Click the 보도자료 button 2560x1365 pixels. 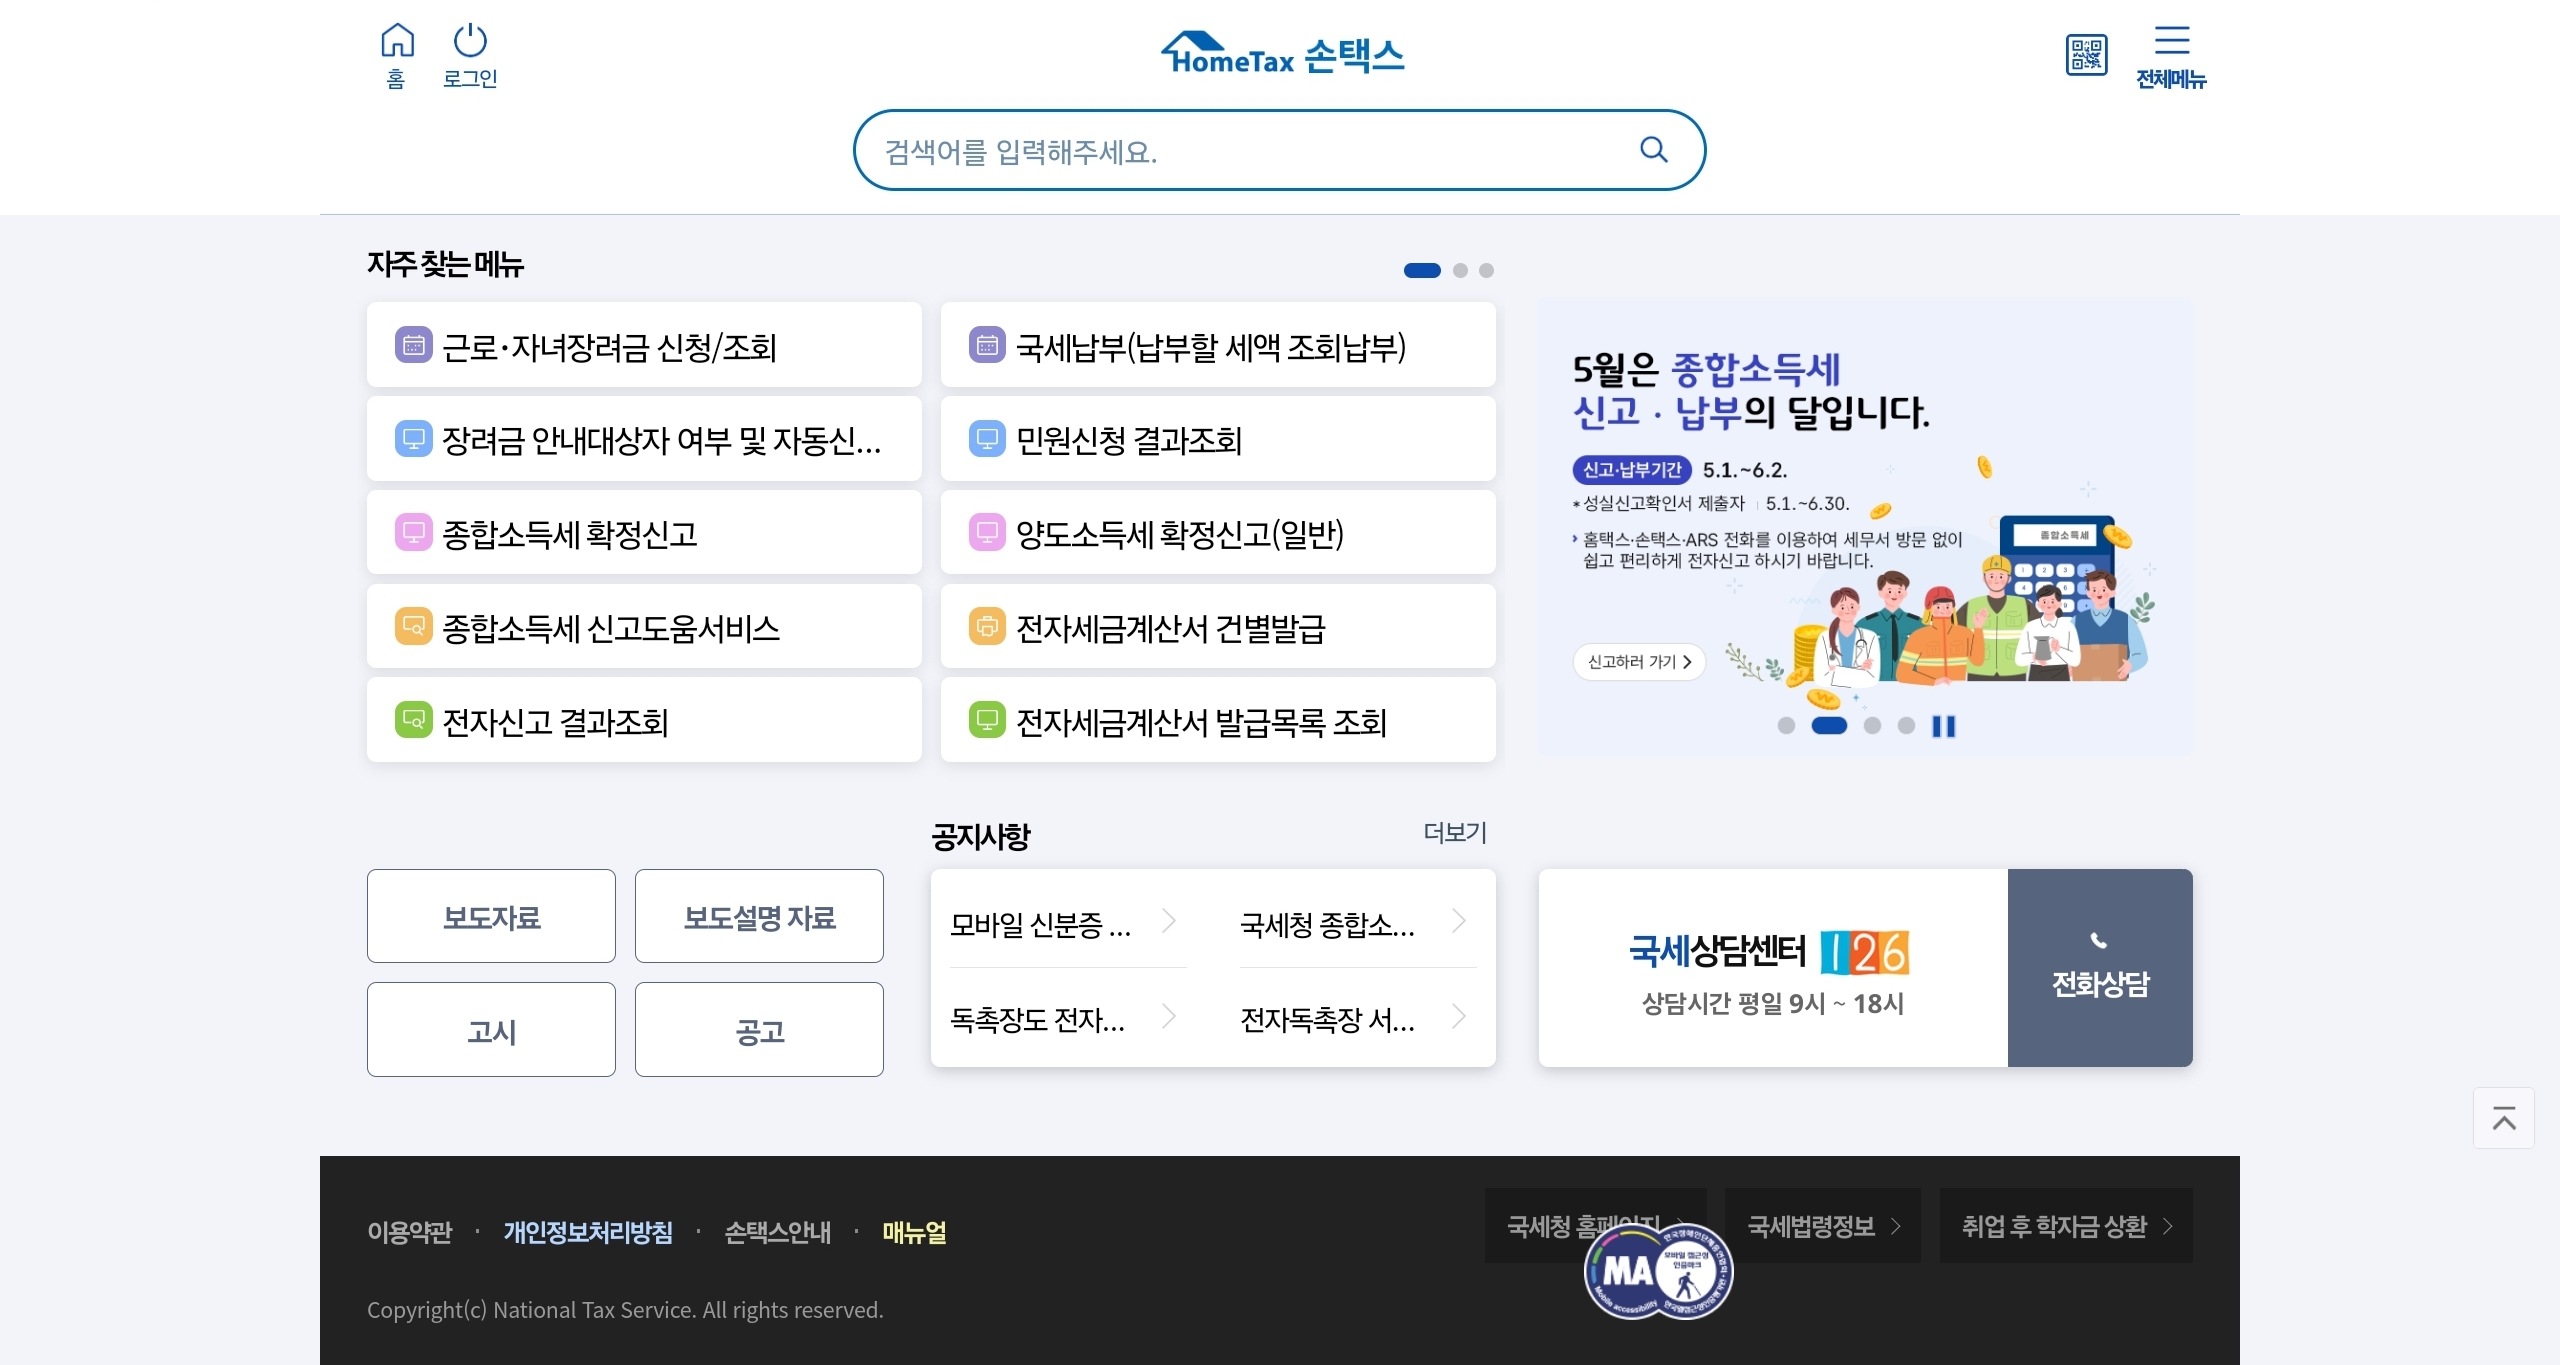coord(491,916)
